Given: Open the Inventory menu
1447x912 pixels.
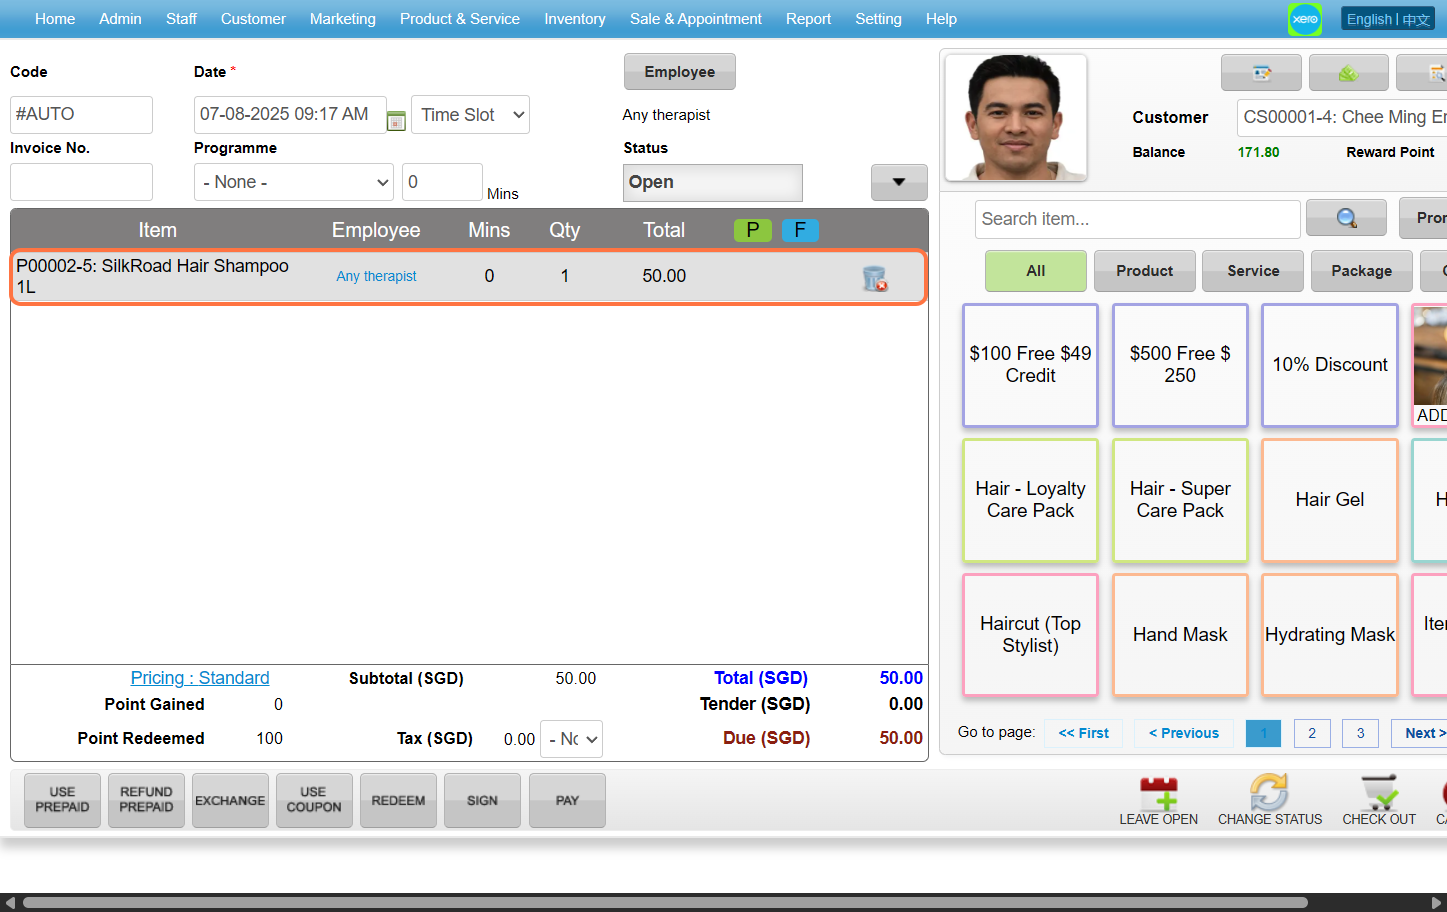Looking at the screenshot, I should [x=574, y=19].
